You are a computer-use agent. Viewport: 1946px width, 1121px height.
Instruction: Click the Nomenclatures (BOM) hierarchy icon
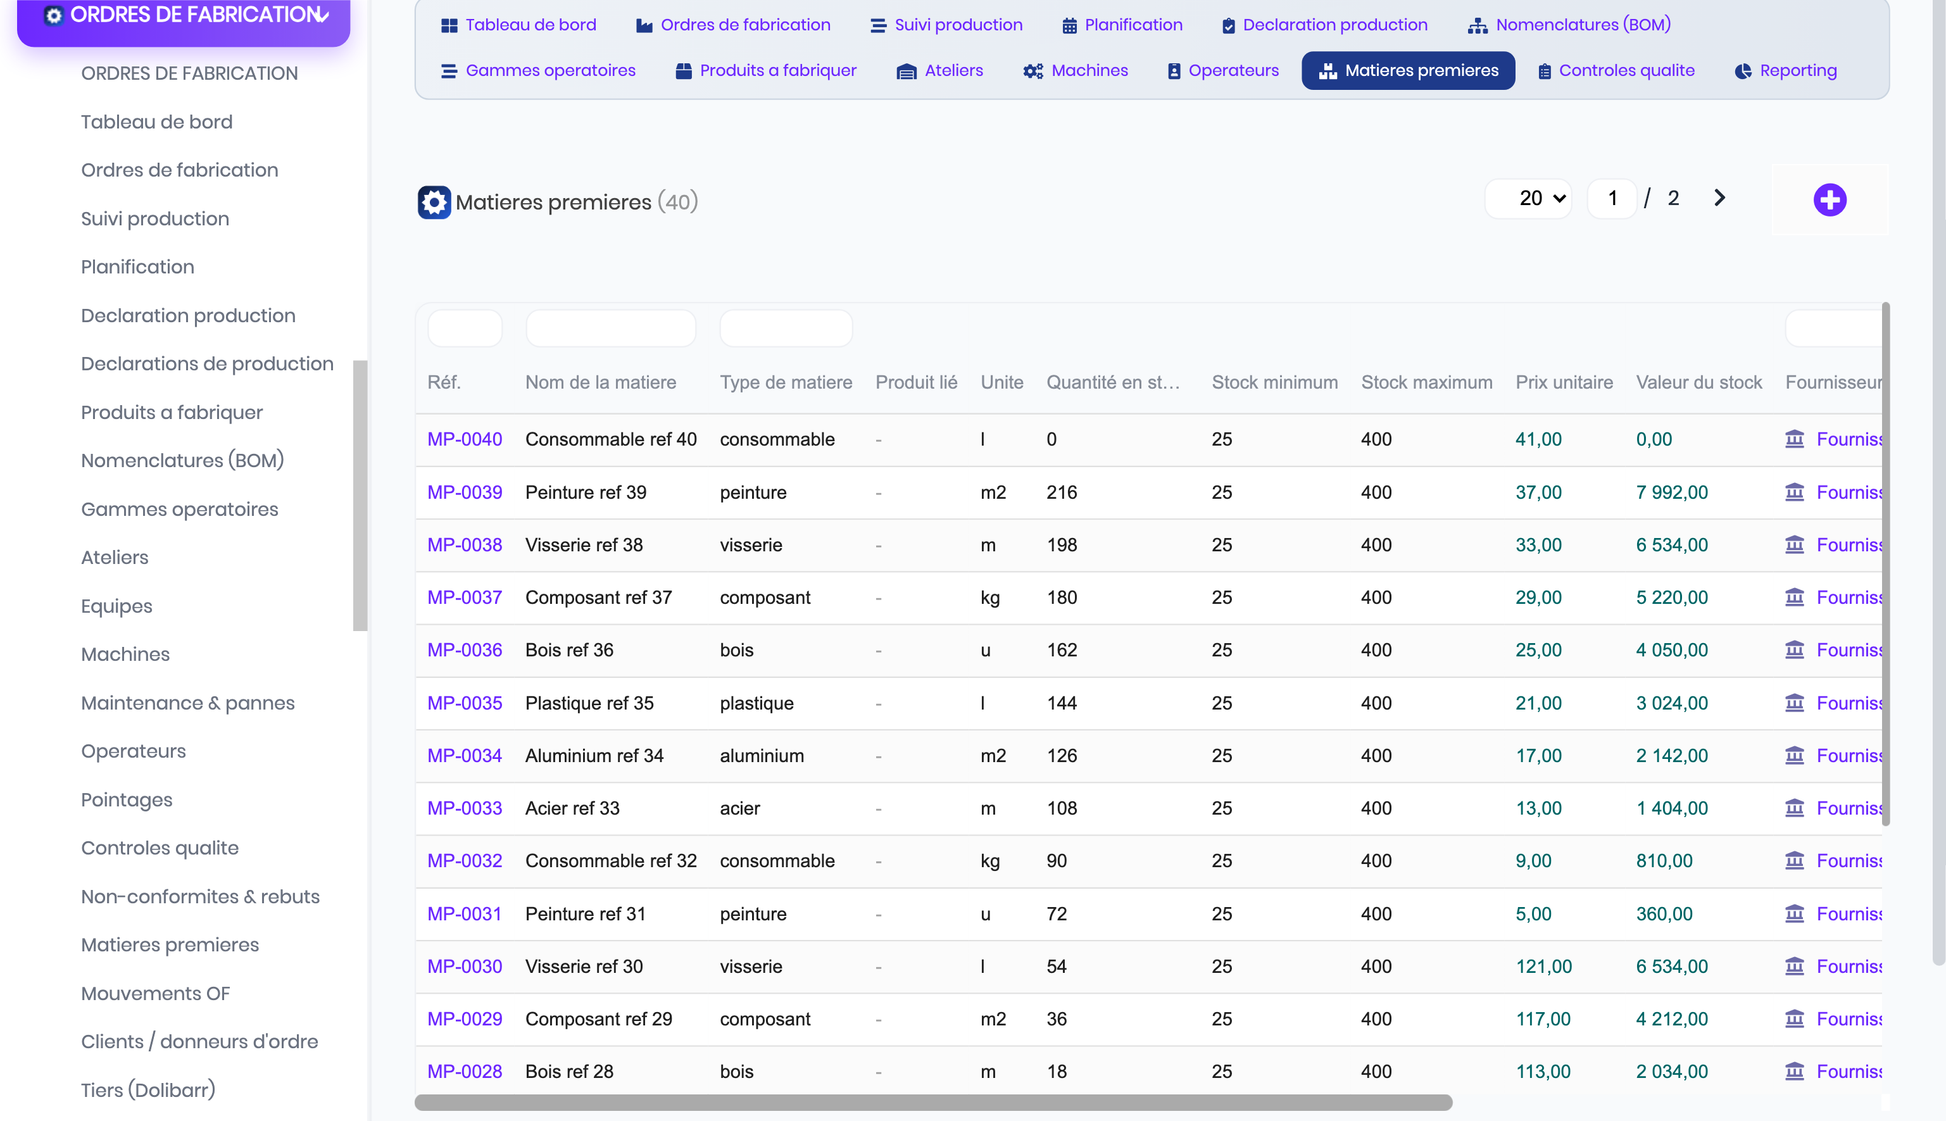point(1477,25)
